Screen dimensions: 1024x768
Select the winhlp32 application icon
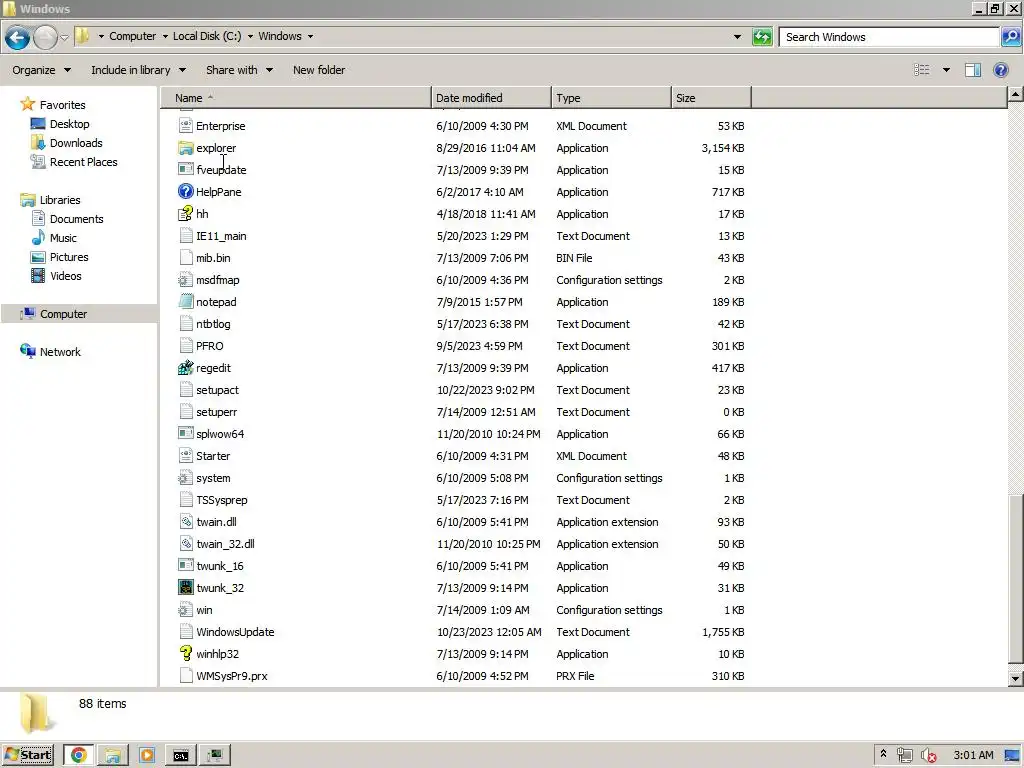tap(185, 654)
